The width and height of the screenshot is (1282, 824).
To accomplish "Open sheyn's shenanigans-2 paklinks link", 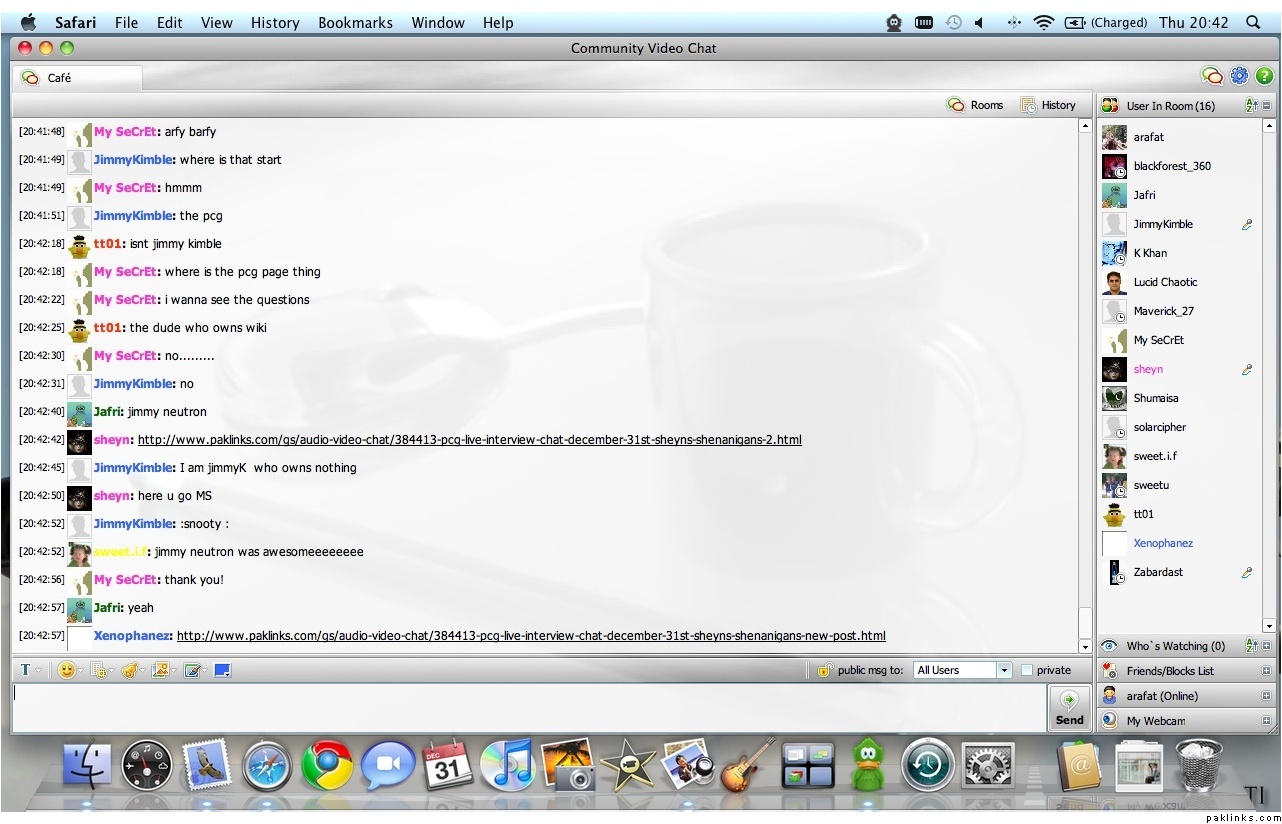I will [469, 440].
